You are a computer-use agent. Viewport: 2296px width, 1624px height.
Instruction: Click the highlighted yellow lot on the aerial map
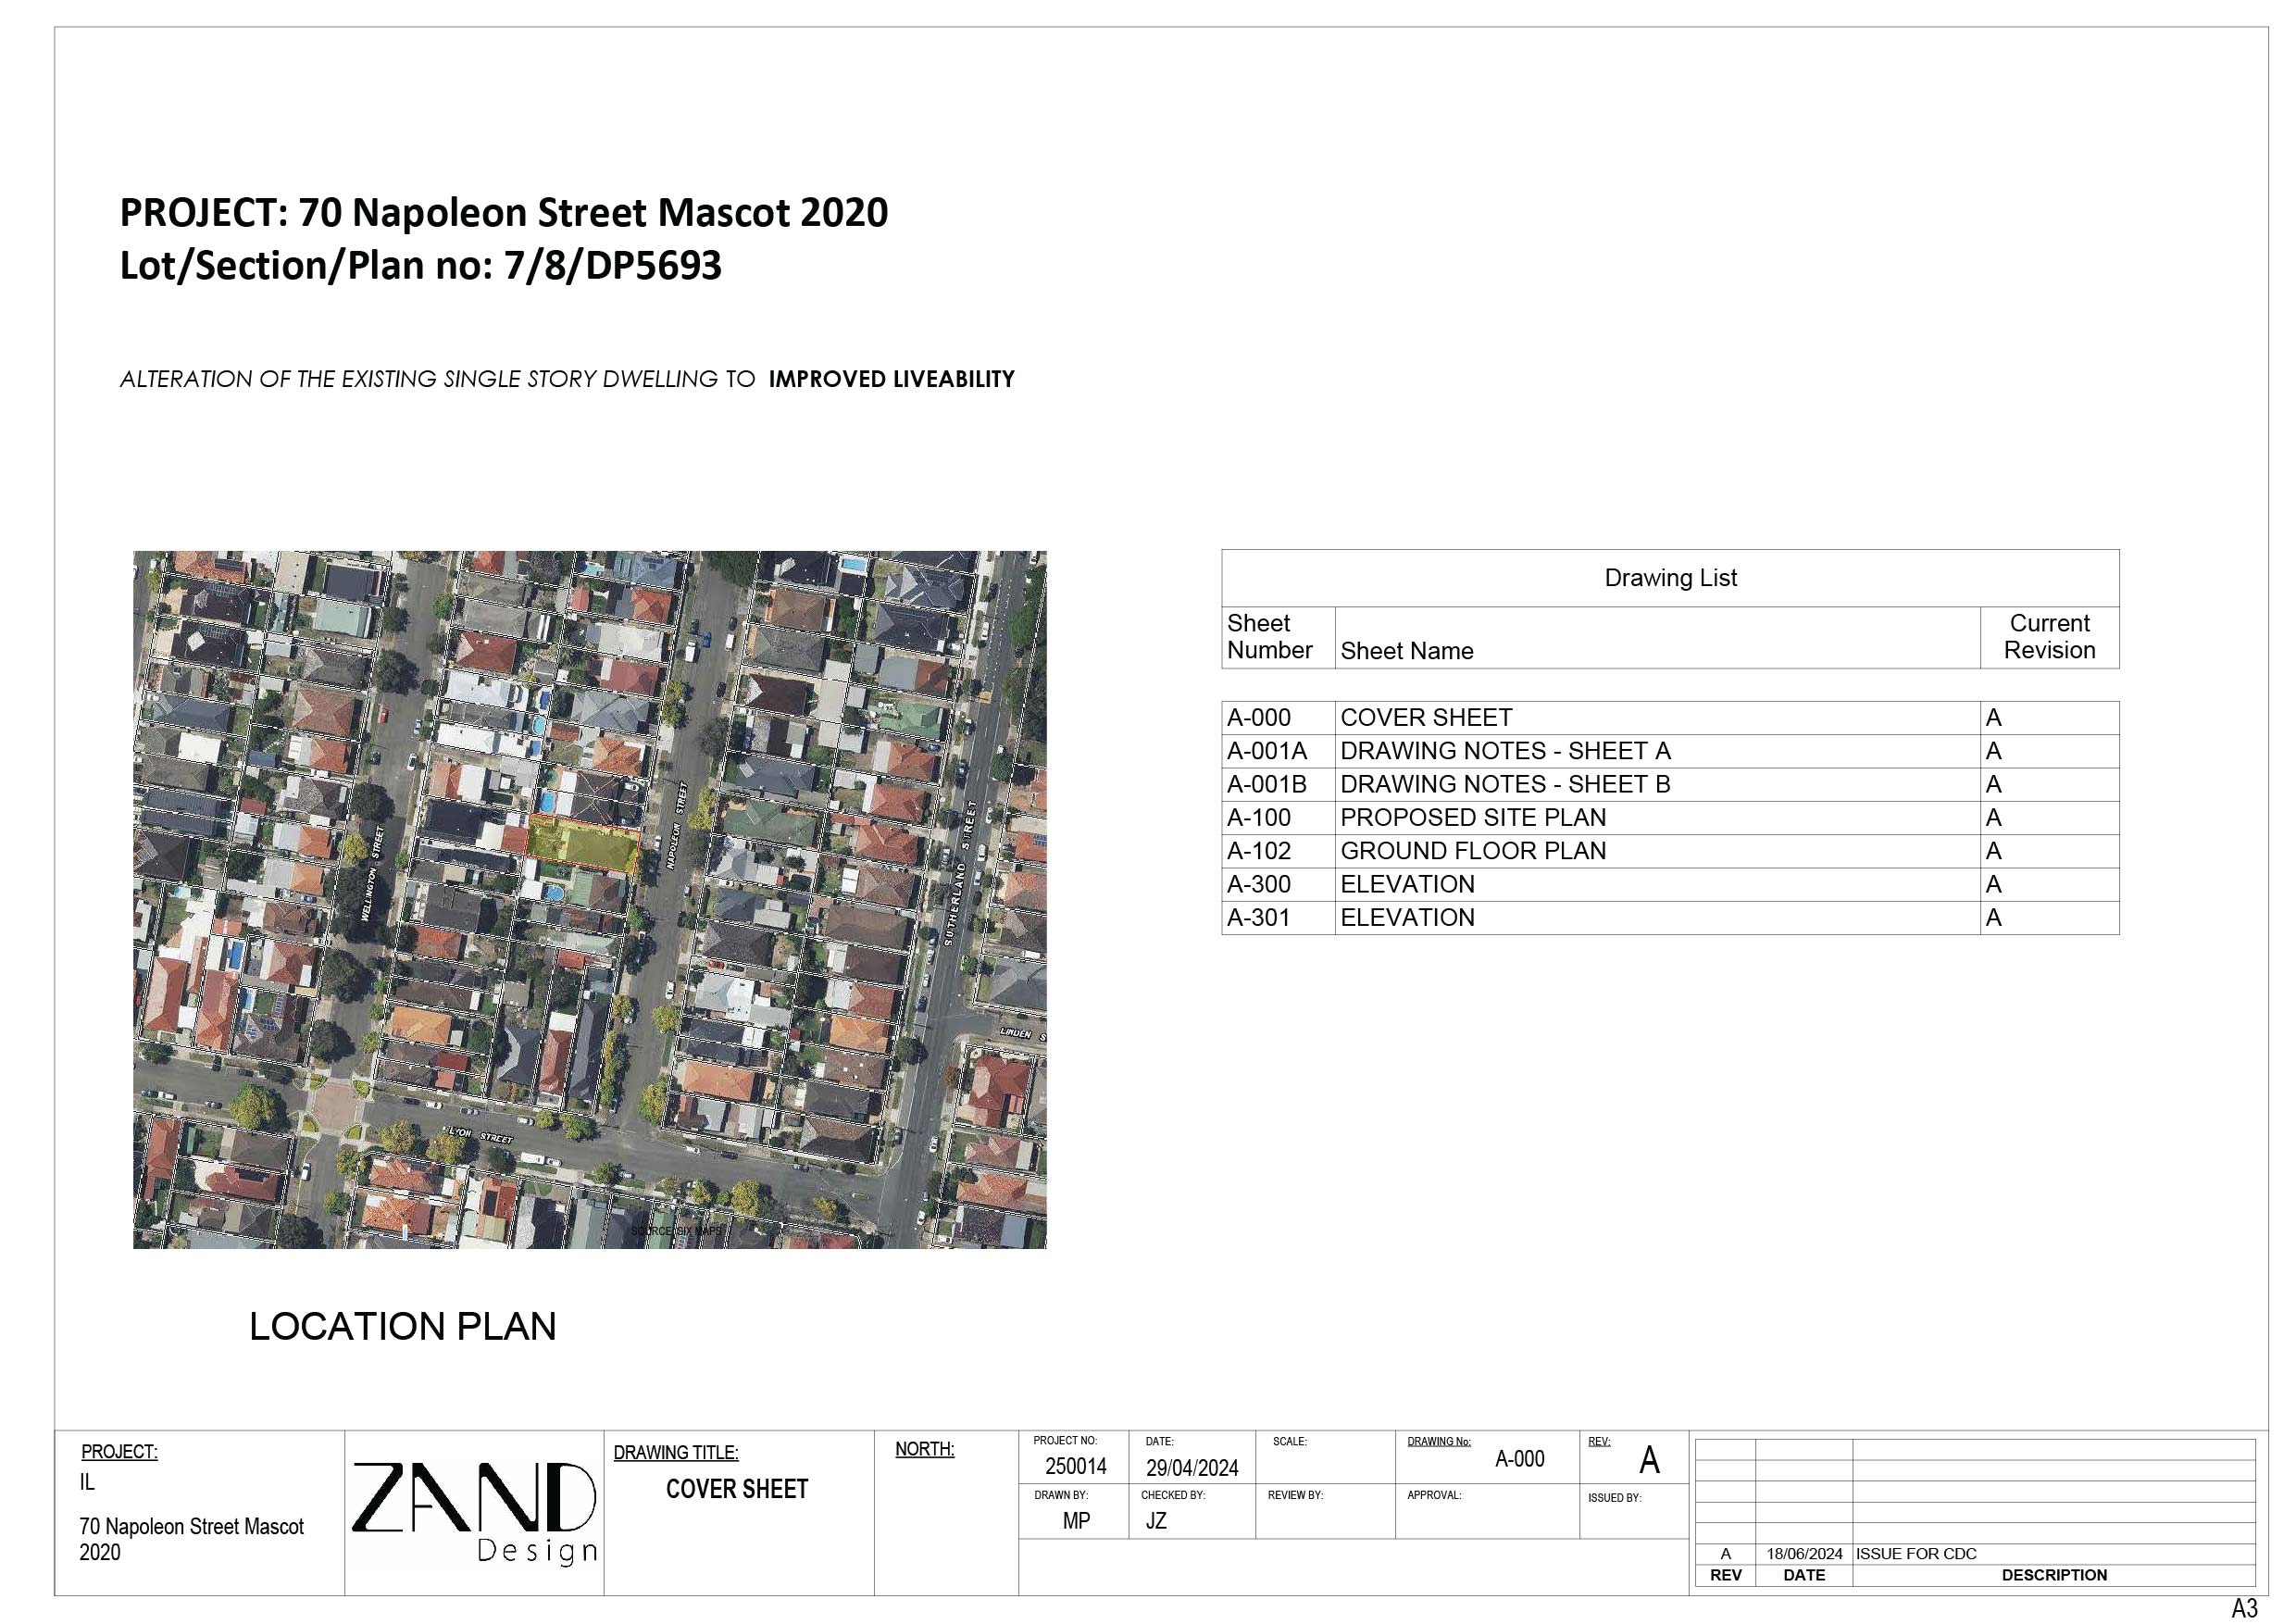tap(583, 843)
